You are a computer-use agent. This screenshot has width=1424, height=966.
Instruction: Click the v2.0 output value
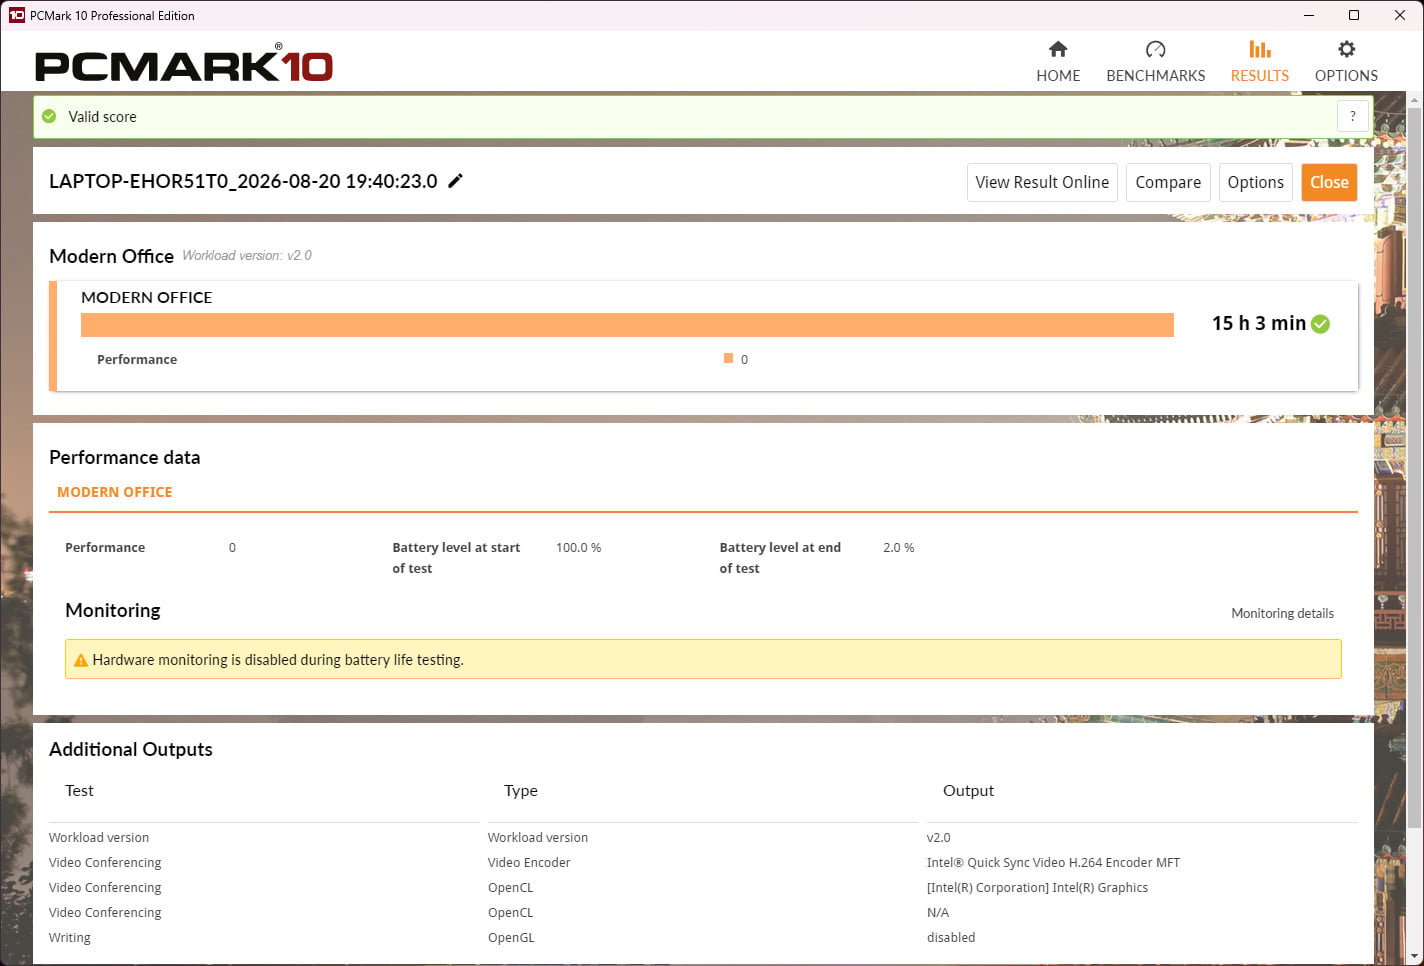tap(939, 837)
